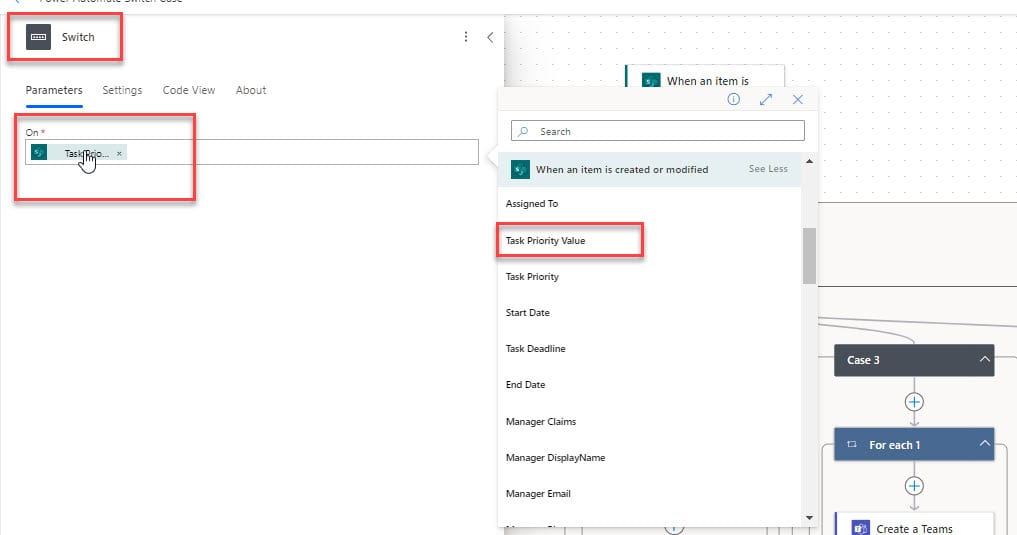This screenshot has height=535, width=1017.
Task: Select Task Priority Value dynamic content
Action: (x=545, y=241)
